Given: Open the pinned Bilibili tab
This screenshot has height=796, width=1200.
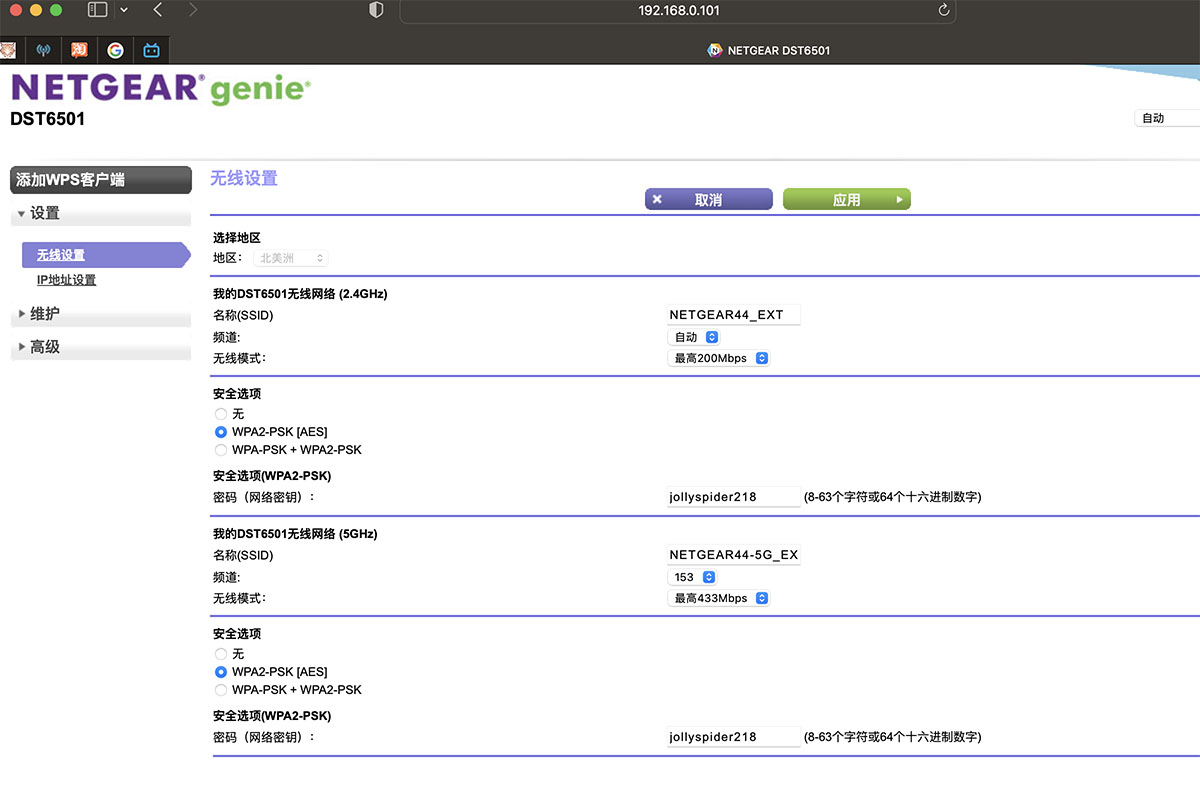Looking at the screenshot, I should pos(151,50).
